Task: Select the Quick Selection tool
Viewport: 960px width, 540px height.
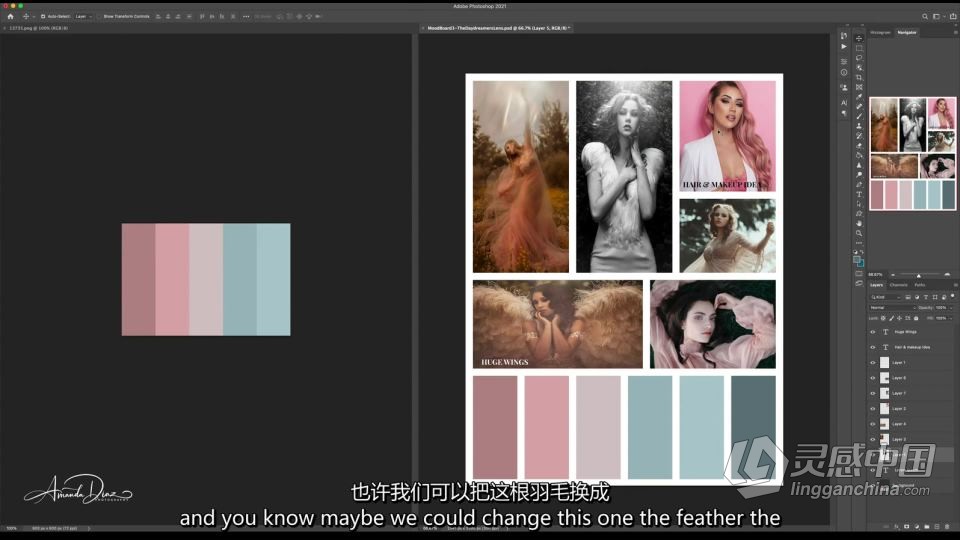Action: pos(859,67)
